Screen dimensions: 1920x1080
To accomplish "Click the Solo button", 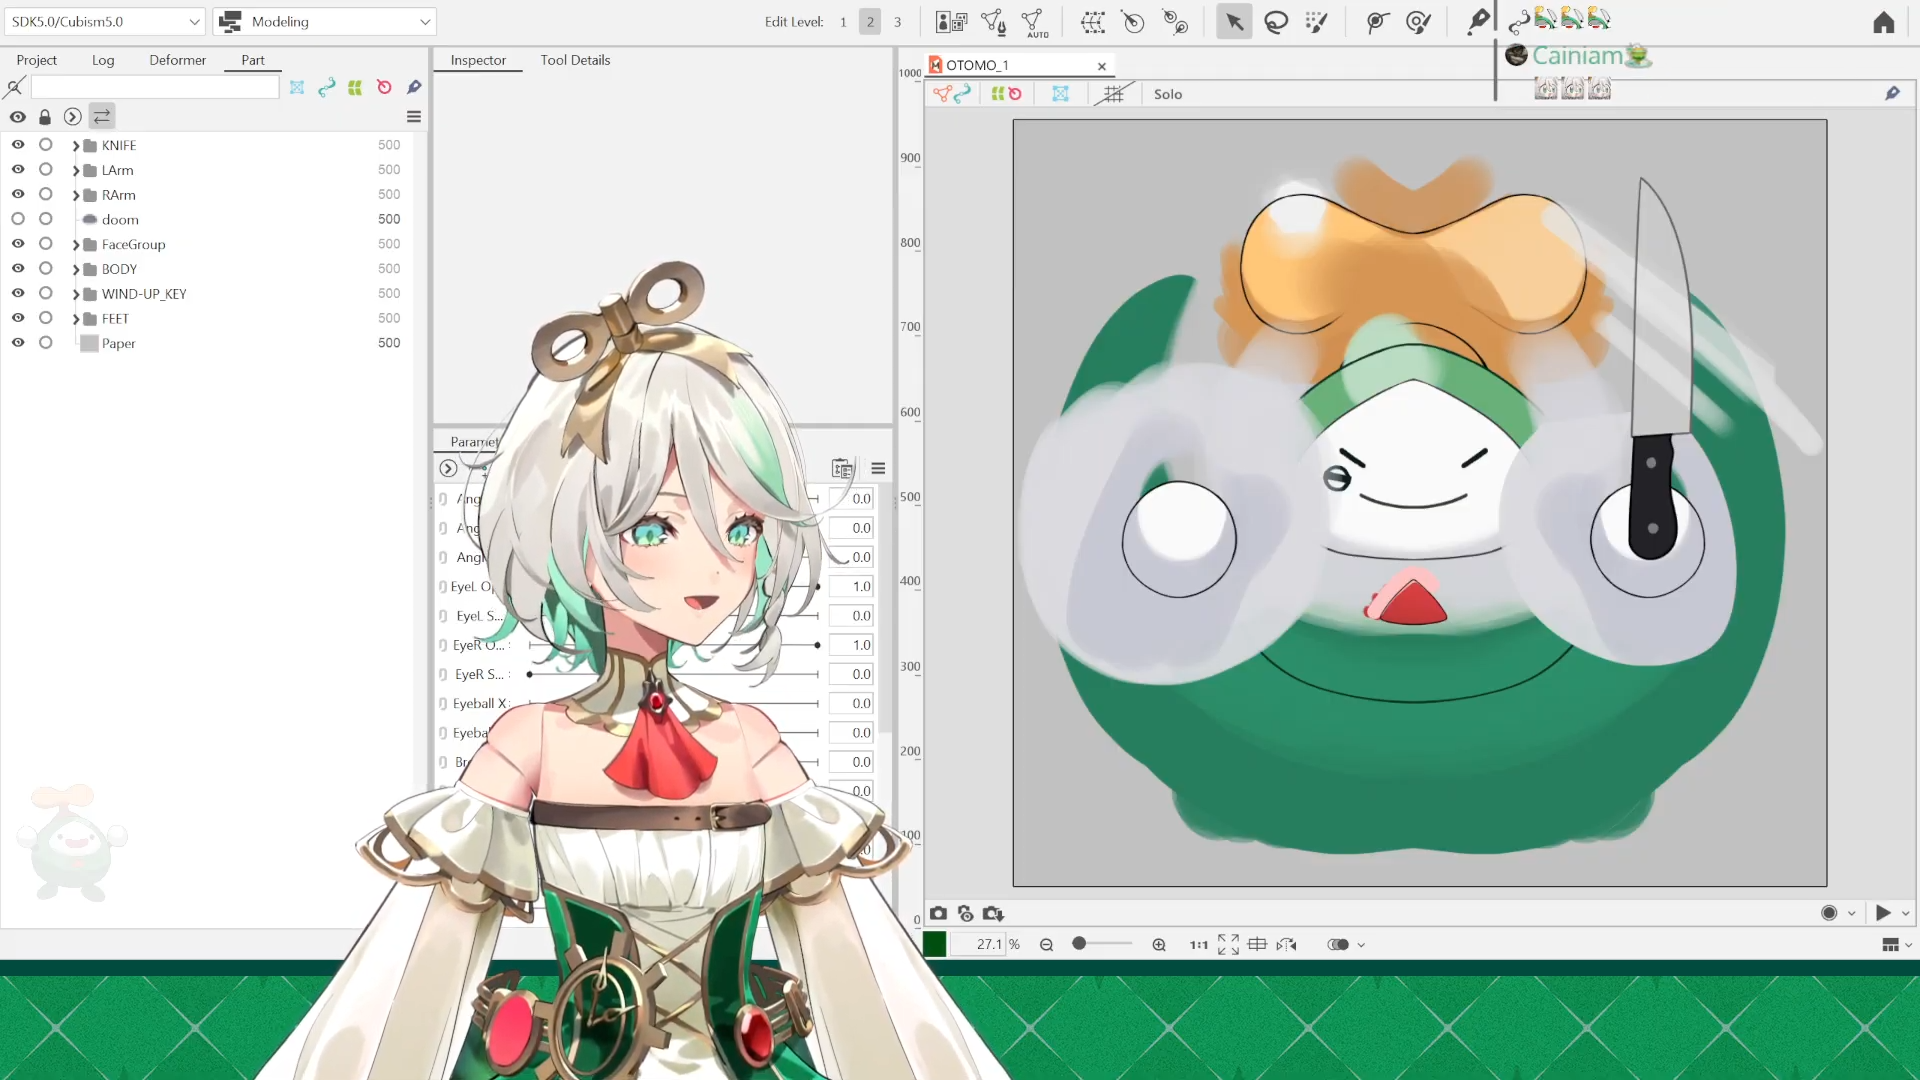I will coord(1167,94).
